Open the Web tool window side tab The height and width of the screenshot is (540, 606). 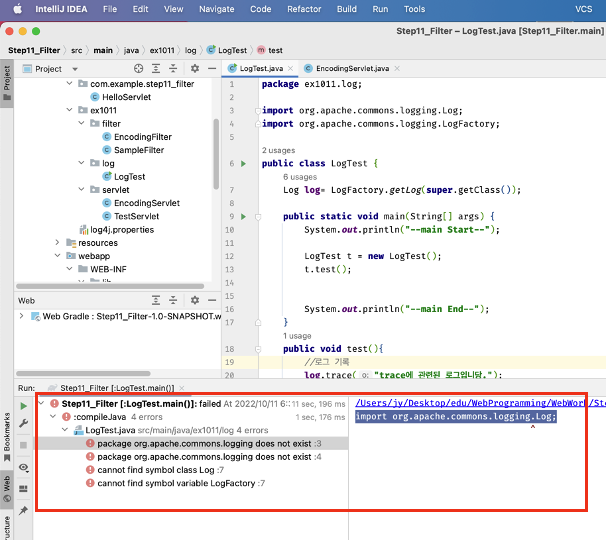7,488
